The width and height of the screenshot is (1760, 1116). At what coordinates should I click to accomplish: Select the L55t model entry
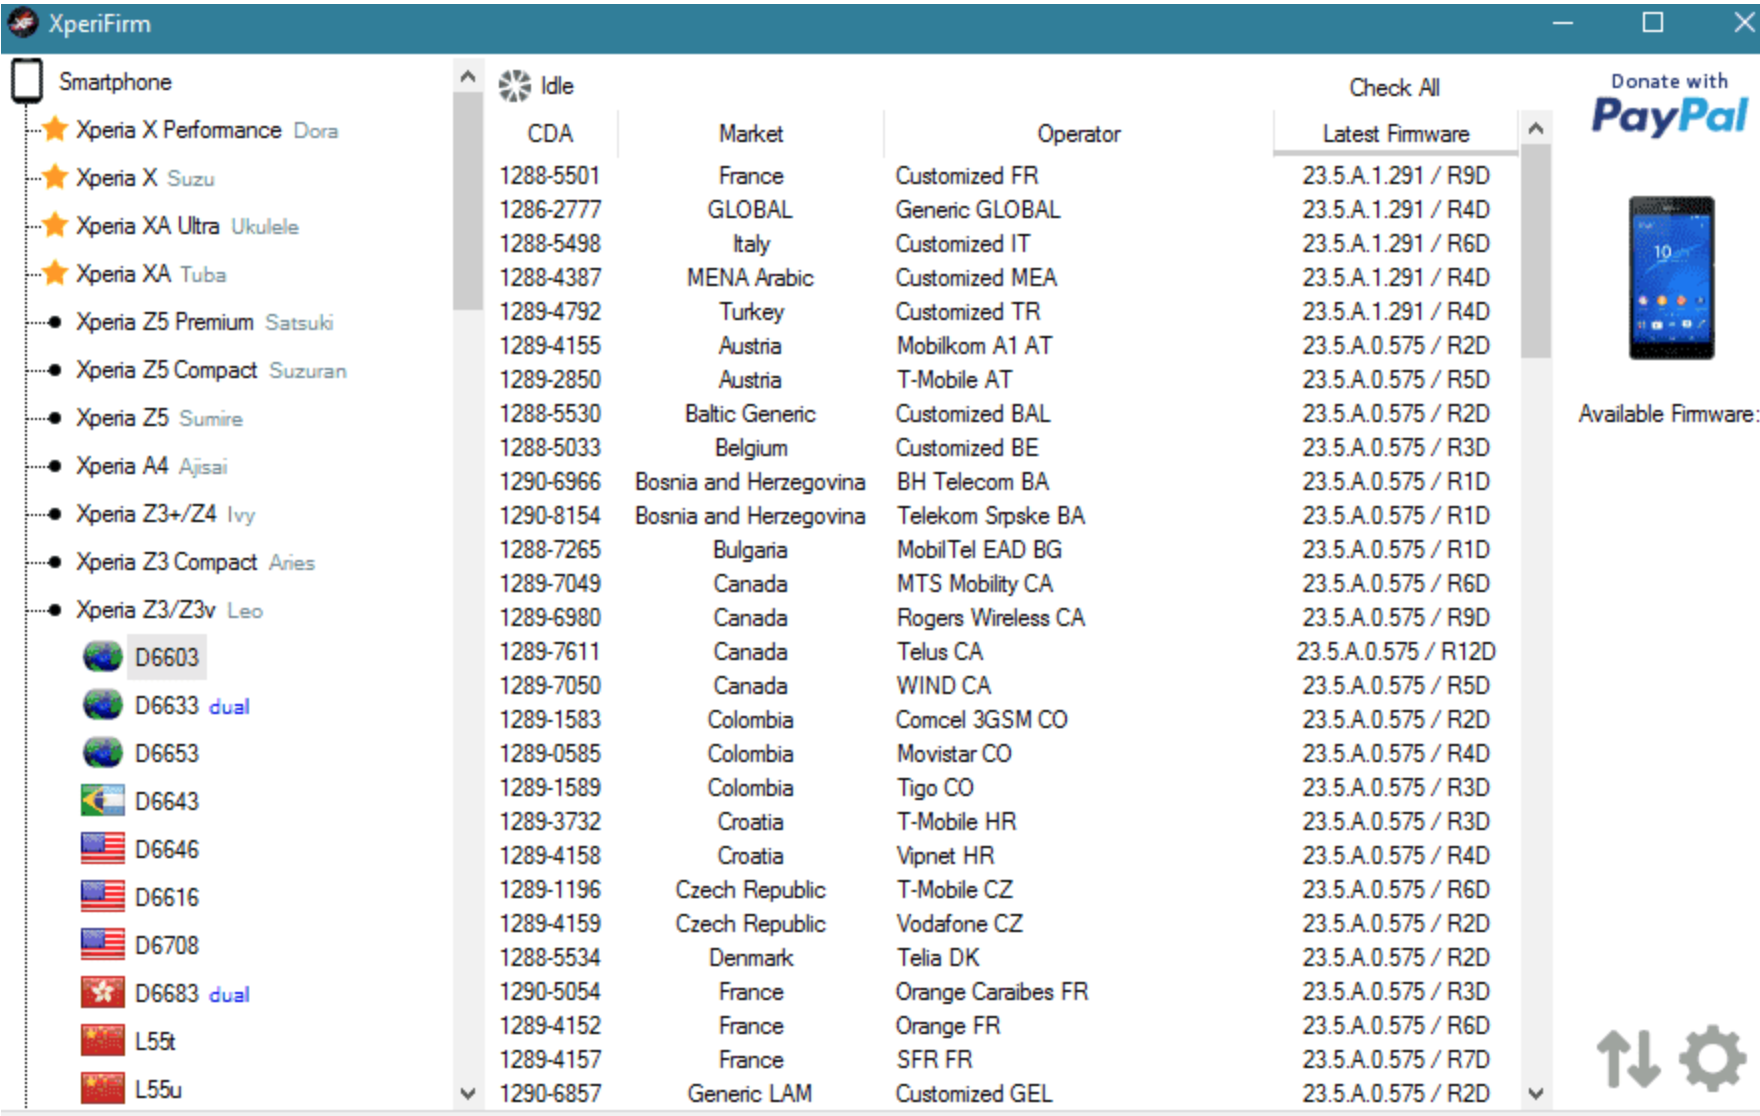coord(155,1041)
